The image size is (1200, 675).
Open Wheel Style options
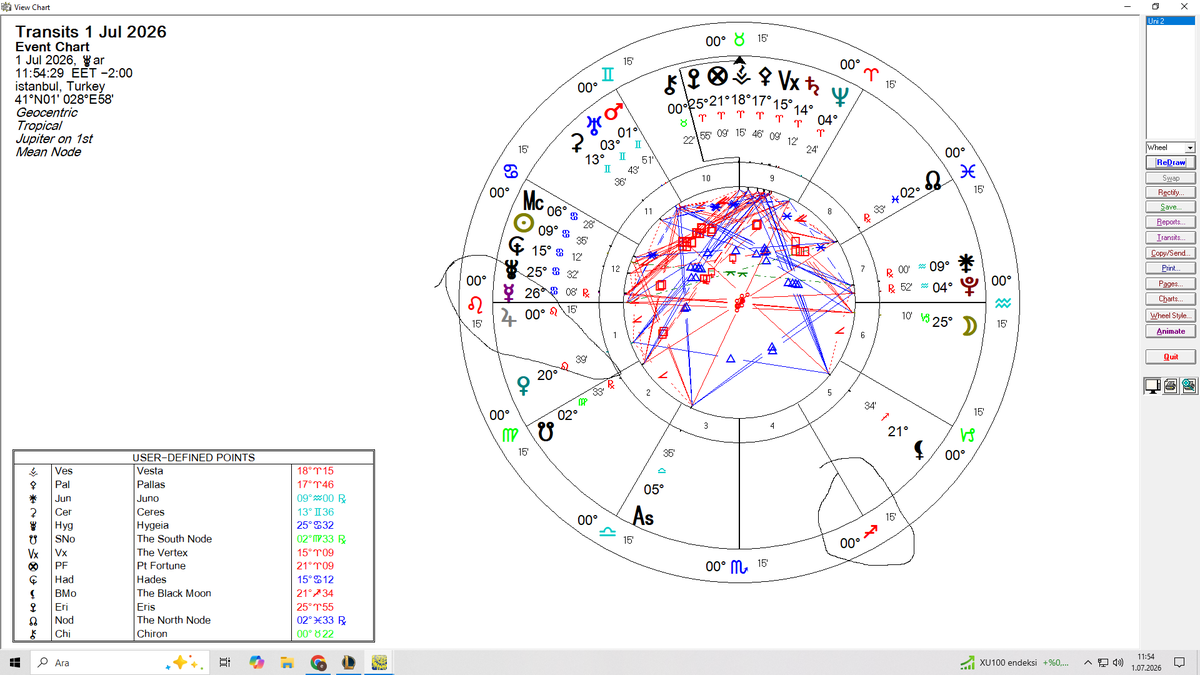coord(1170,315)
